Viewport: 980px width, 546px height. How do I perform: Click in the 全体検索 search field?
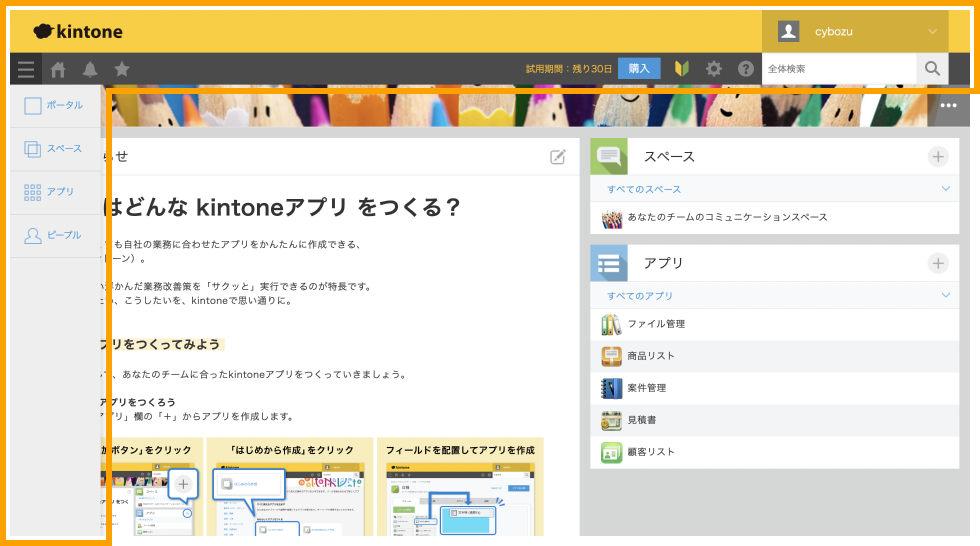pos(838,69)
